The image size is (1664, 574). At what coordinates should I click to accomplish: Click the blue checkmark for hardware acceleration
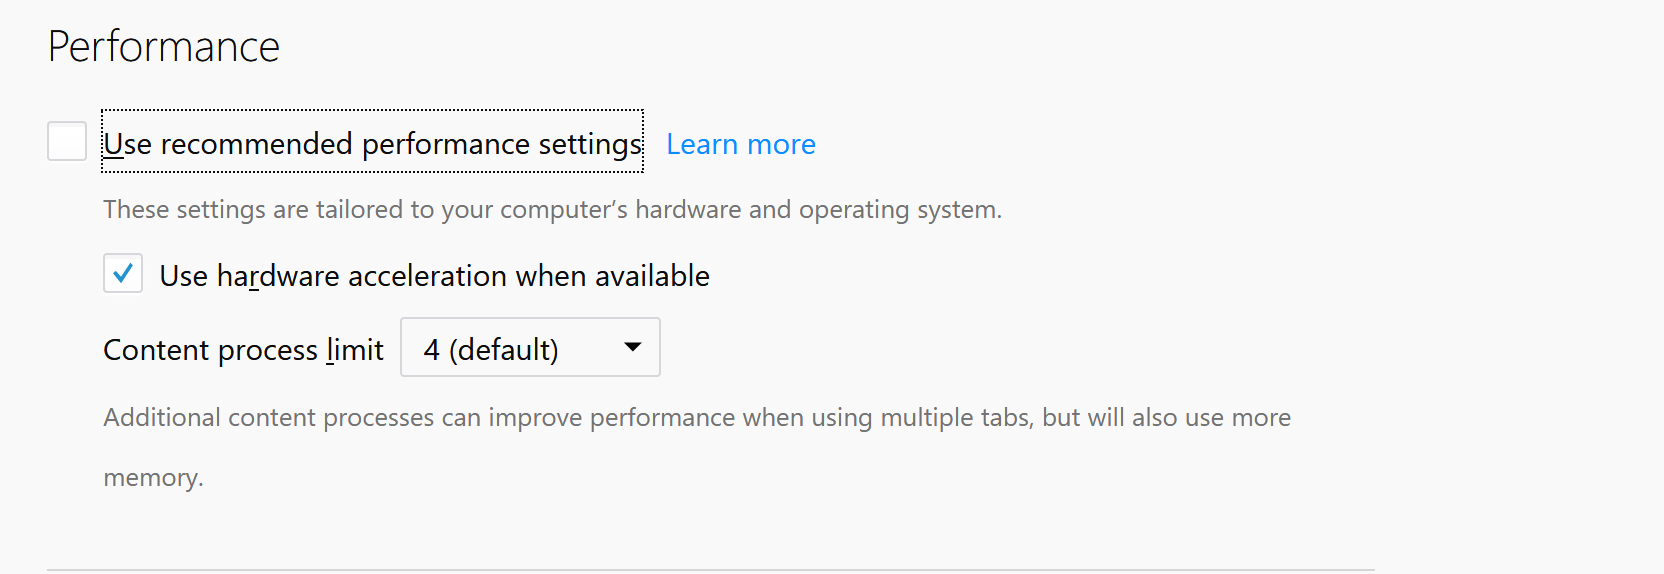tap(123, 273)
